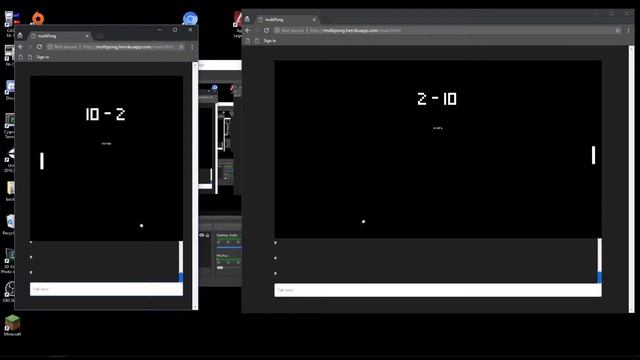The width and height of the screenshot is (640, 360).
Task: Click the second bookmarks bar page icon in right window
Action: click(257, 41)
